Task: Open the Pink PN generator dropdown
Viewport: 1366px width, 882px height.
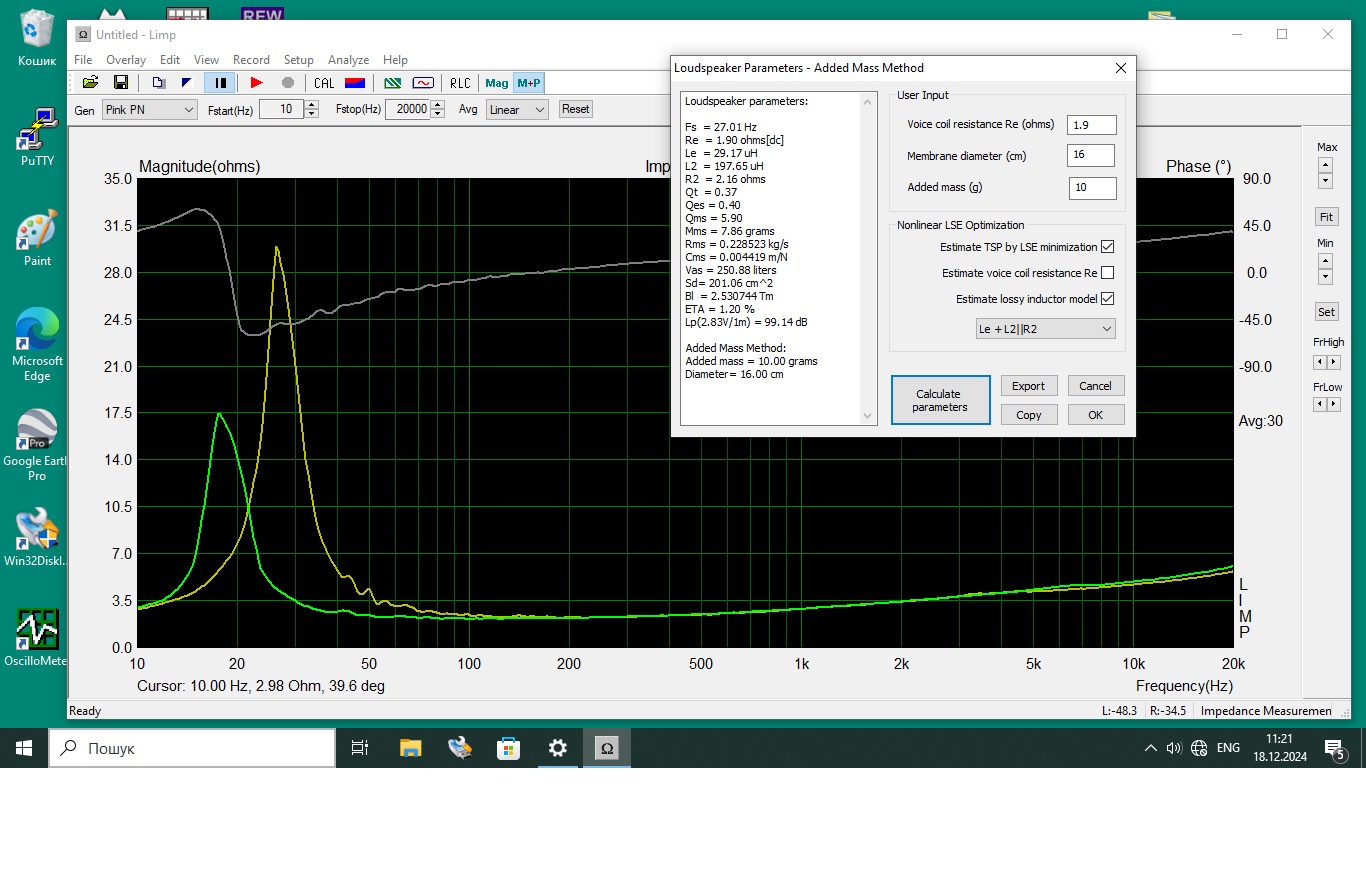Action: [x=149, y=110]
